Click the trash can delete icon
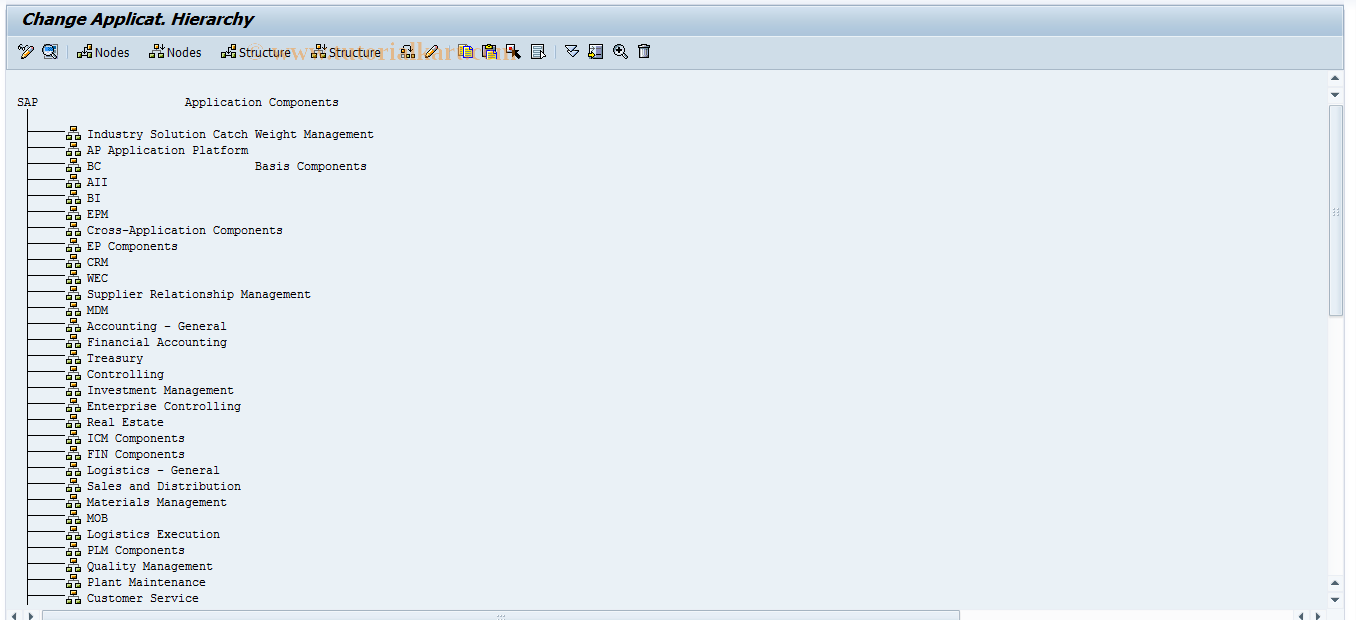The width and height of the screenshot is (1356, 620). tap(644, 52)
